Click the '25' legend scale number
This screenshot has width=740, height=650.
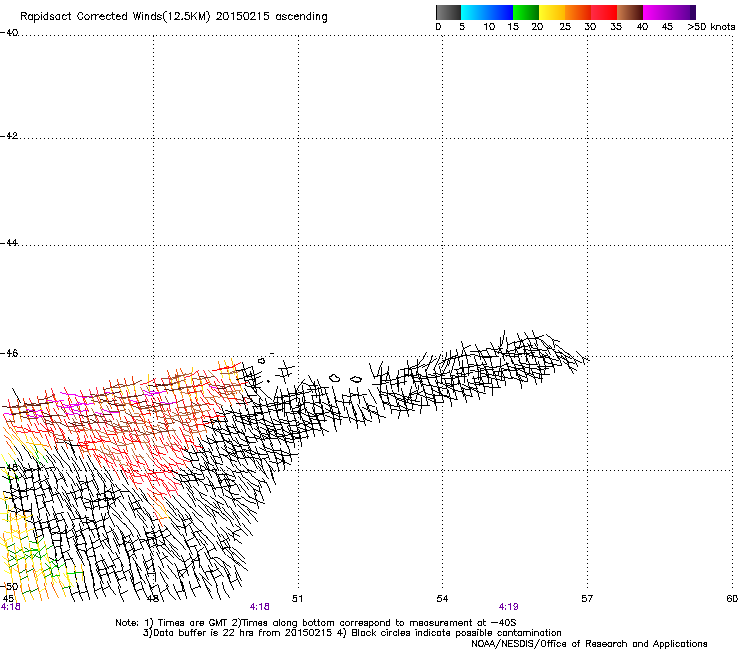point(565,27)
